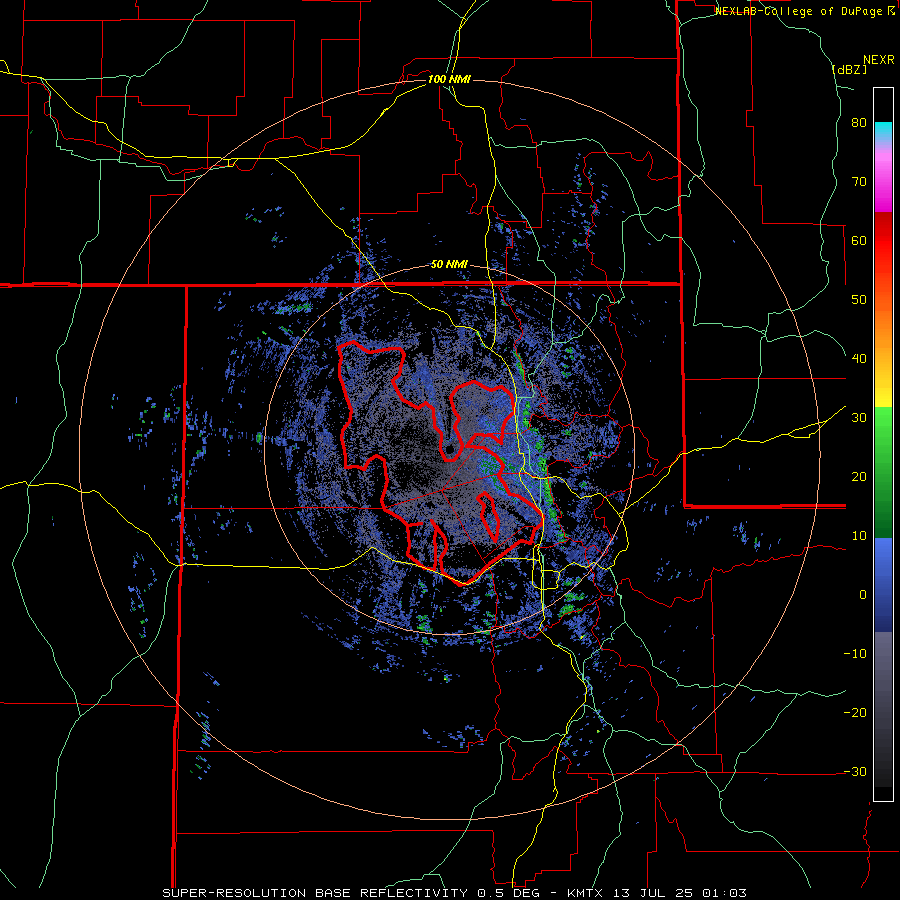
Task: Click the 40 value on the dBZ scale
Action: (859, 359)
